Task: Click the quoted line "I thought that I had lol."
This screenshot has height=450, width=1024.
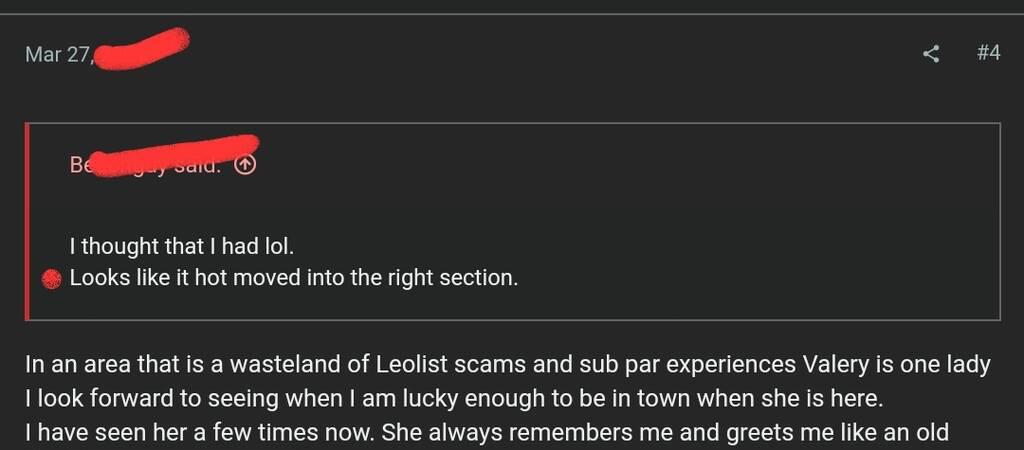Action: point(182,246)
